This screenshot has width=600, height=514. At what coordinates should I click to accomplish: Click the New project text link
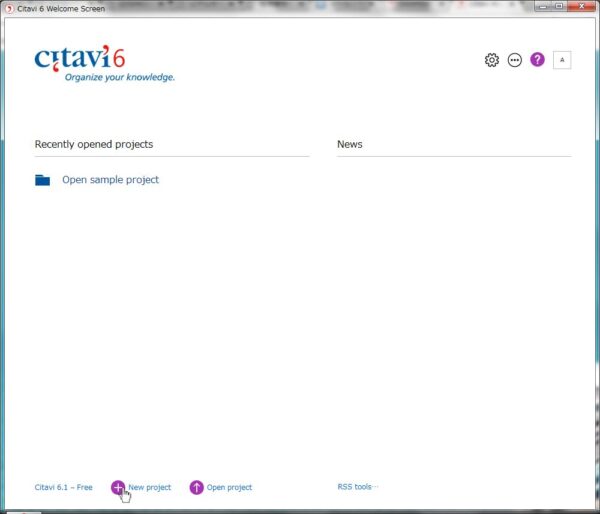[x=150, y=488]
